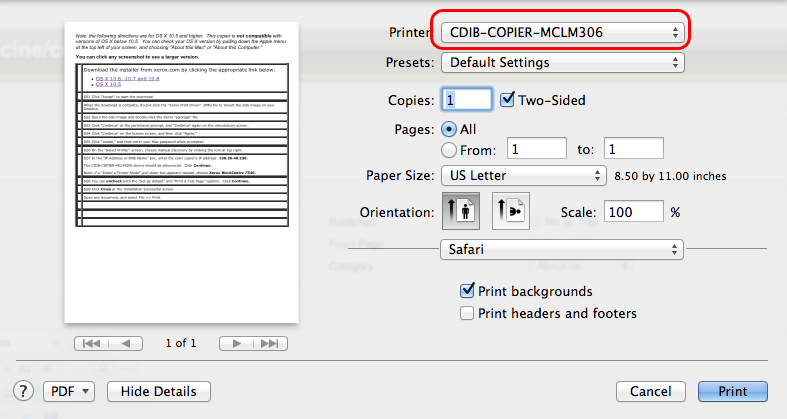Select the From page range radio button
The height and width of the screenshot is (419, 787).
point(448,149)
